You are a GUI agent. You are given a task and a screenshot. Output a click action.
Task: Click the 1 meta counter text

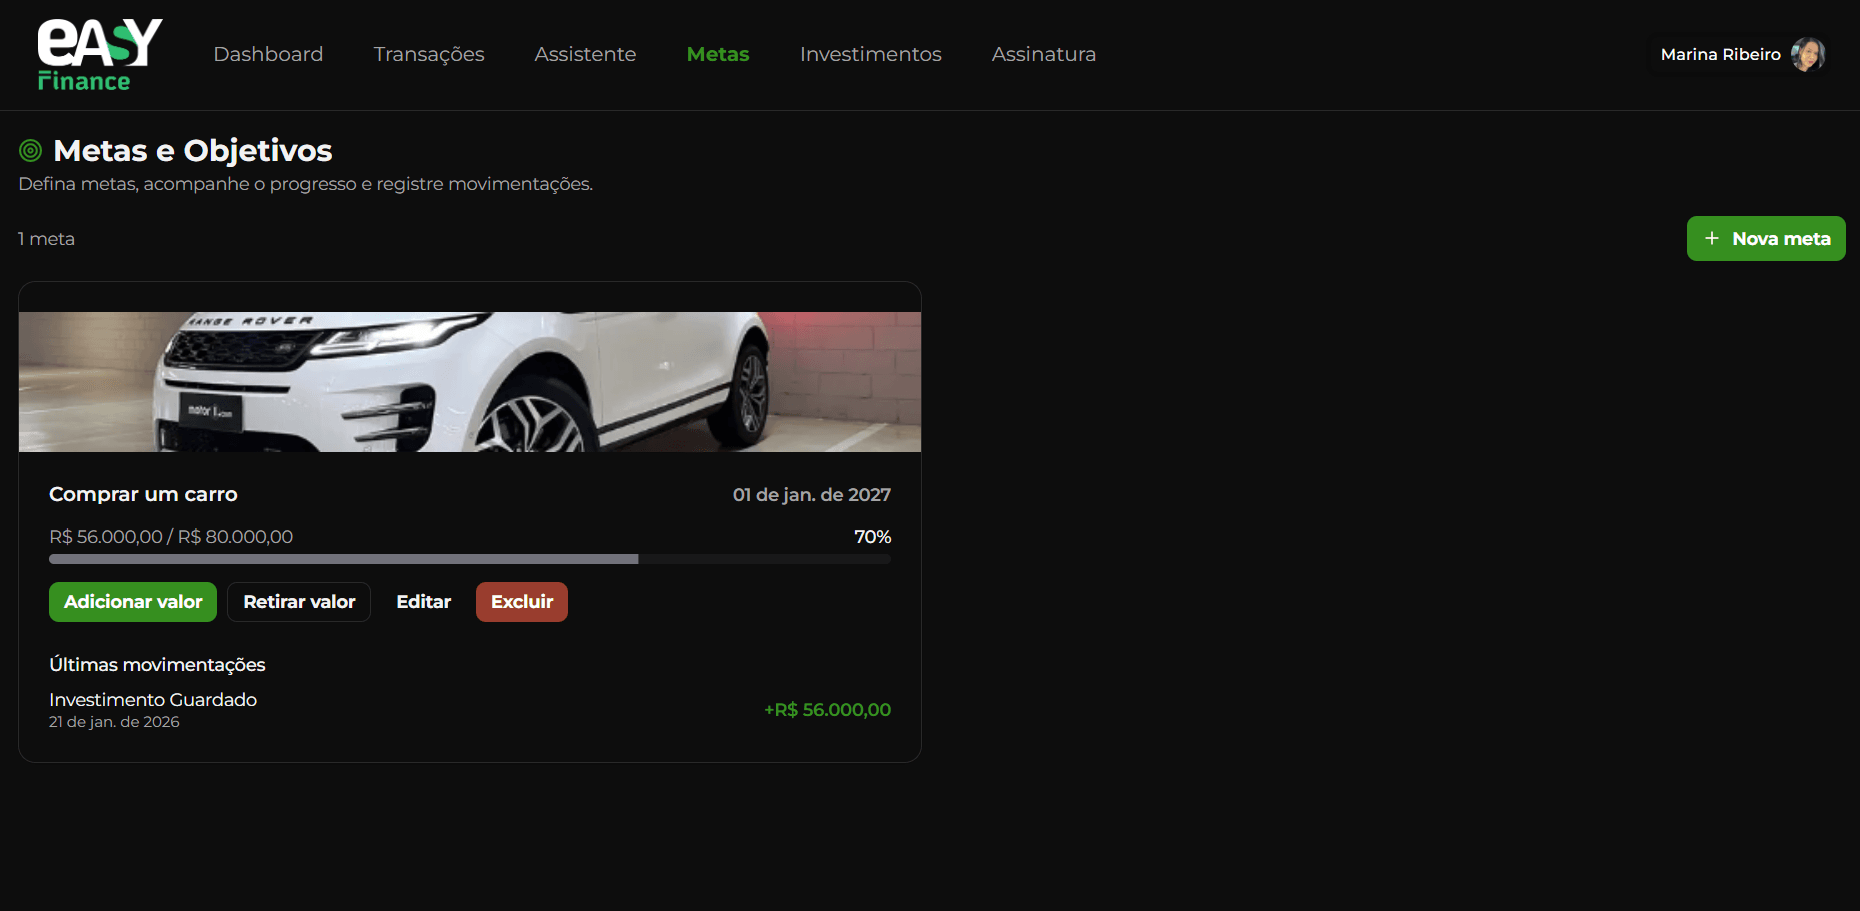click(x=46, y=239)
